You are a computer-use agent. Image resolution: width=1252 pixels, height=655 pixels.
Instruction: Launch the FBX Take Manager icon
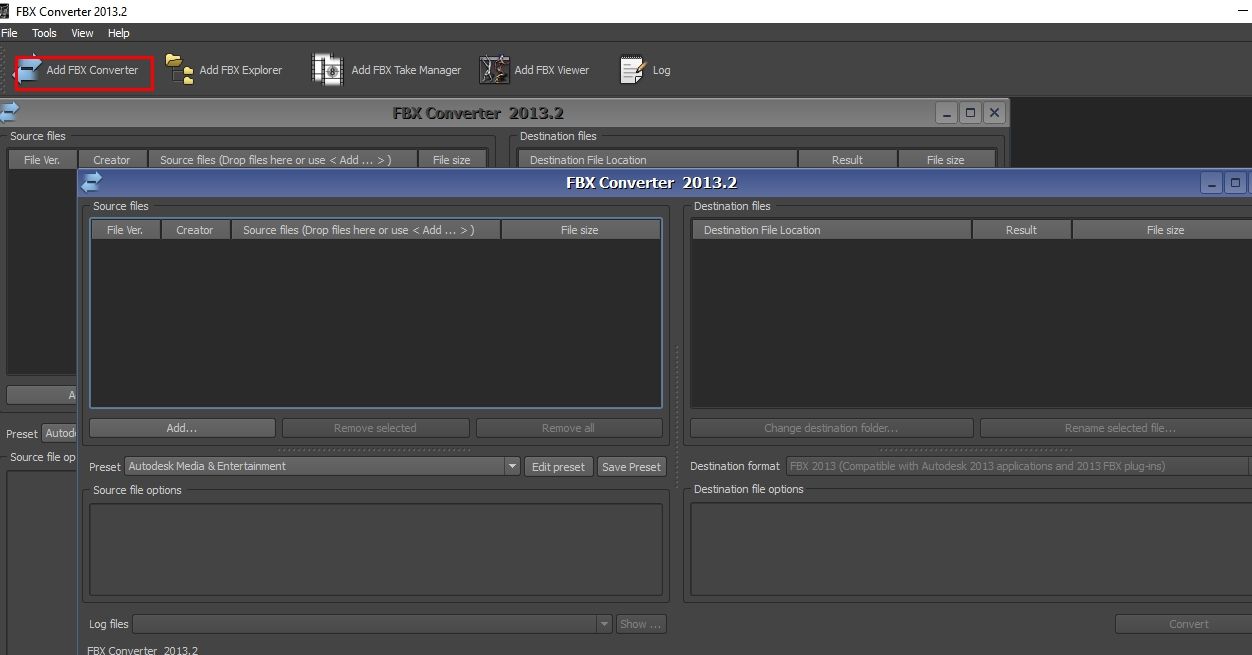click(x=326, y=69)
